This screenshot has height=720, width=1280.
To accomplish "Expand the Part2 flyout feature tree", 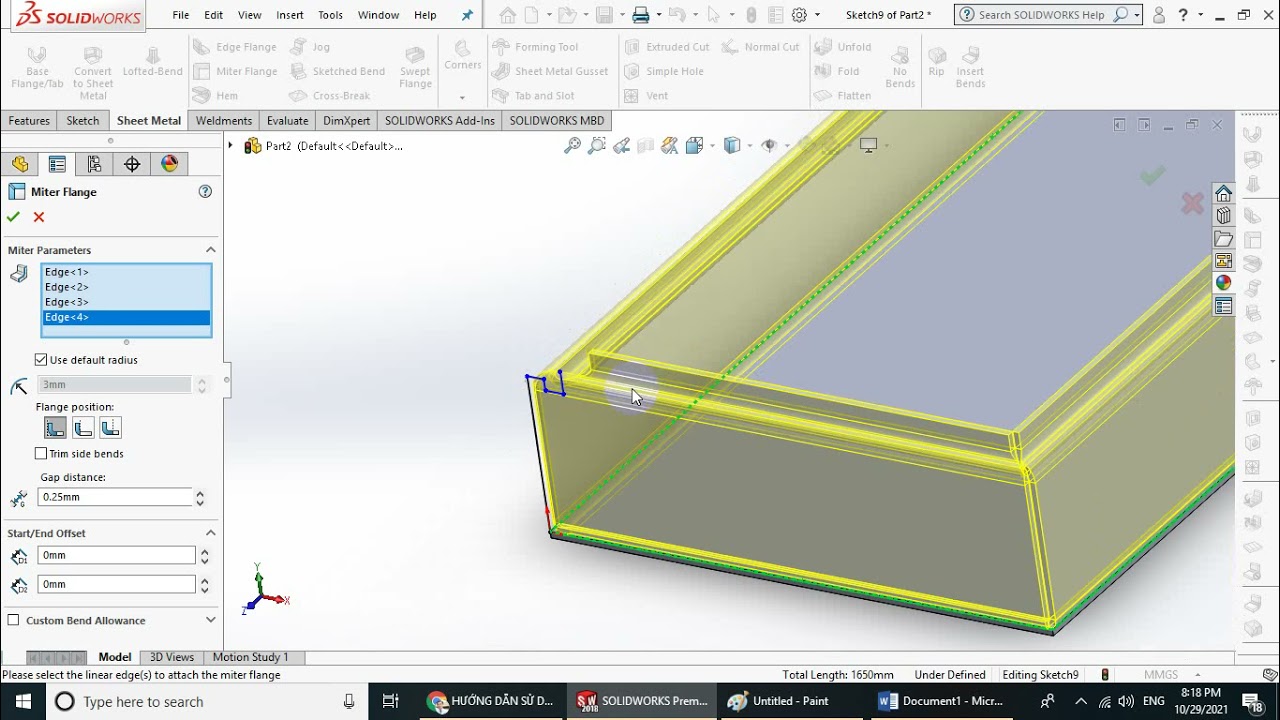I will click(x=231, y=146).
